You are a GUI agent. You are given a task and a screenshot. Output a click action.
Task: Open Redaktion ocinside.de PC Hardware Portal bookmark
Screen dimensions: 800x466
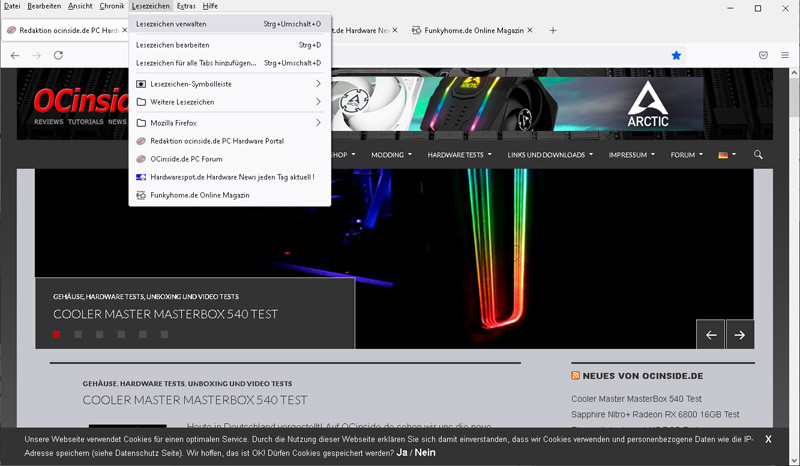230,141
